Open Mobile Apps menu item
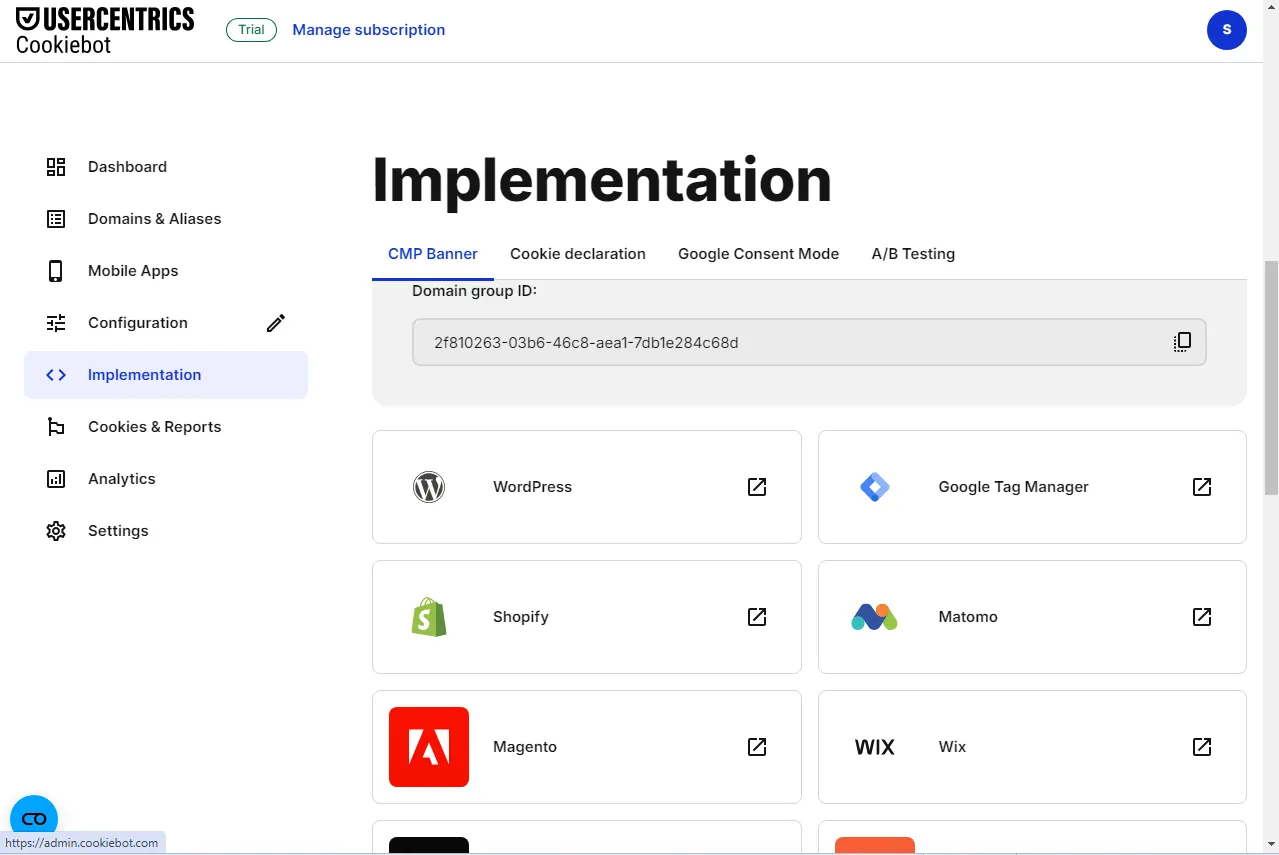Viewport: 1279px width, 855px height. [x=166, y=271]
